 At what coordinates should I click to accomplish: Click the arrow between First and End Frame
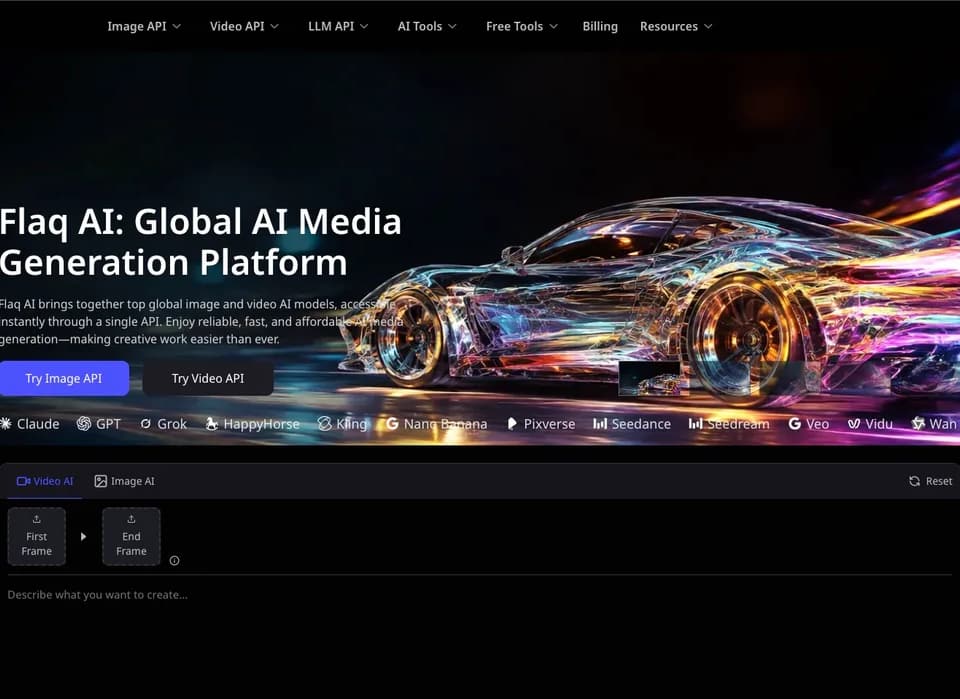pos(84,537)
